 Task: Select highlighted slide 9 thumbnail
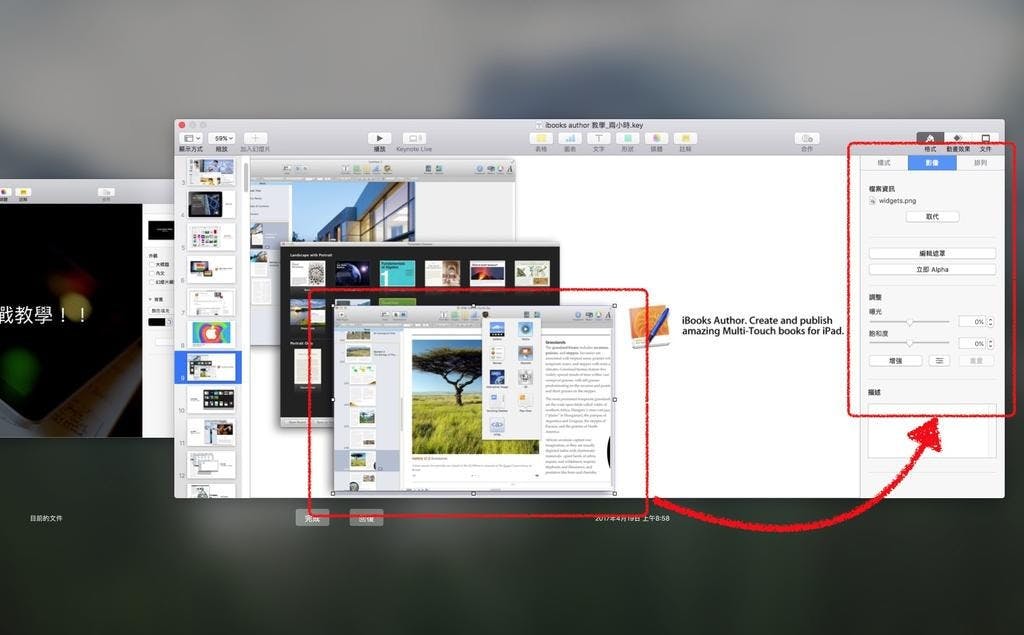(x=211, y=366)
